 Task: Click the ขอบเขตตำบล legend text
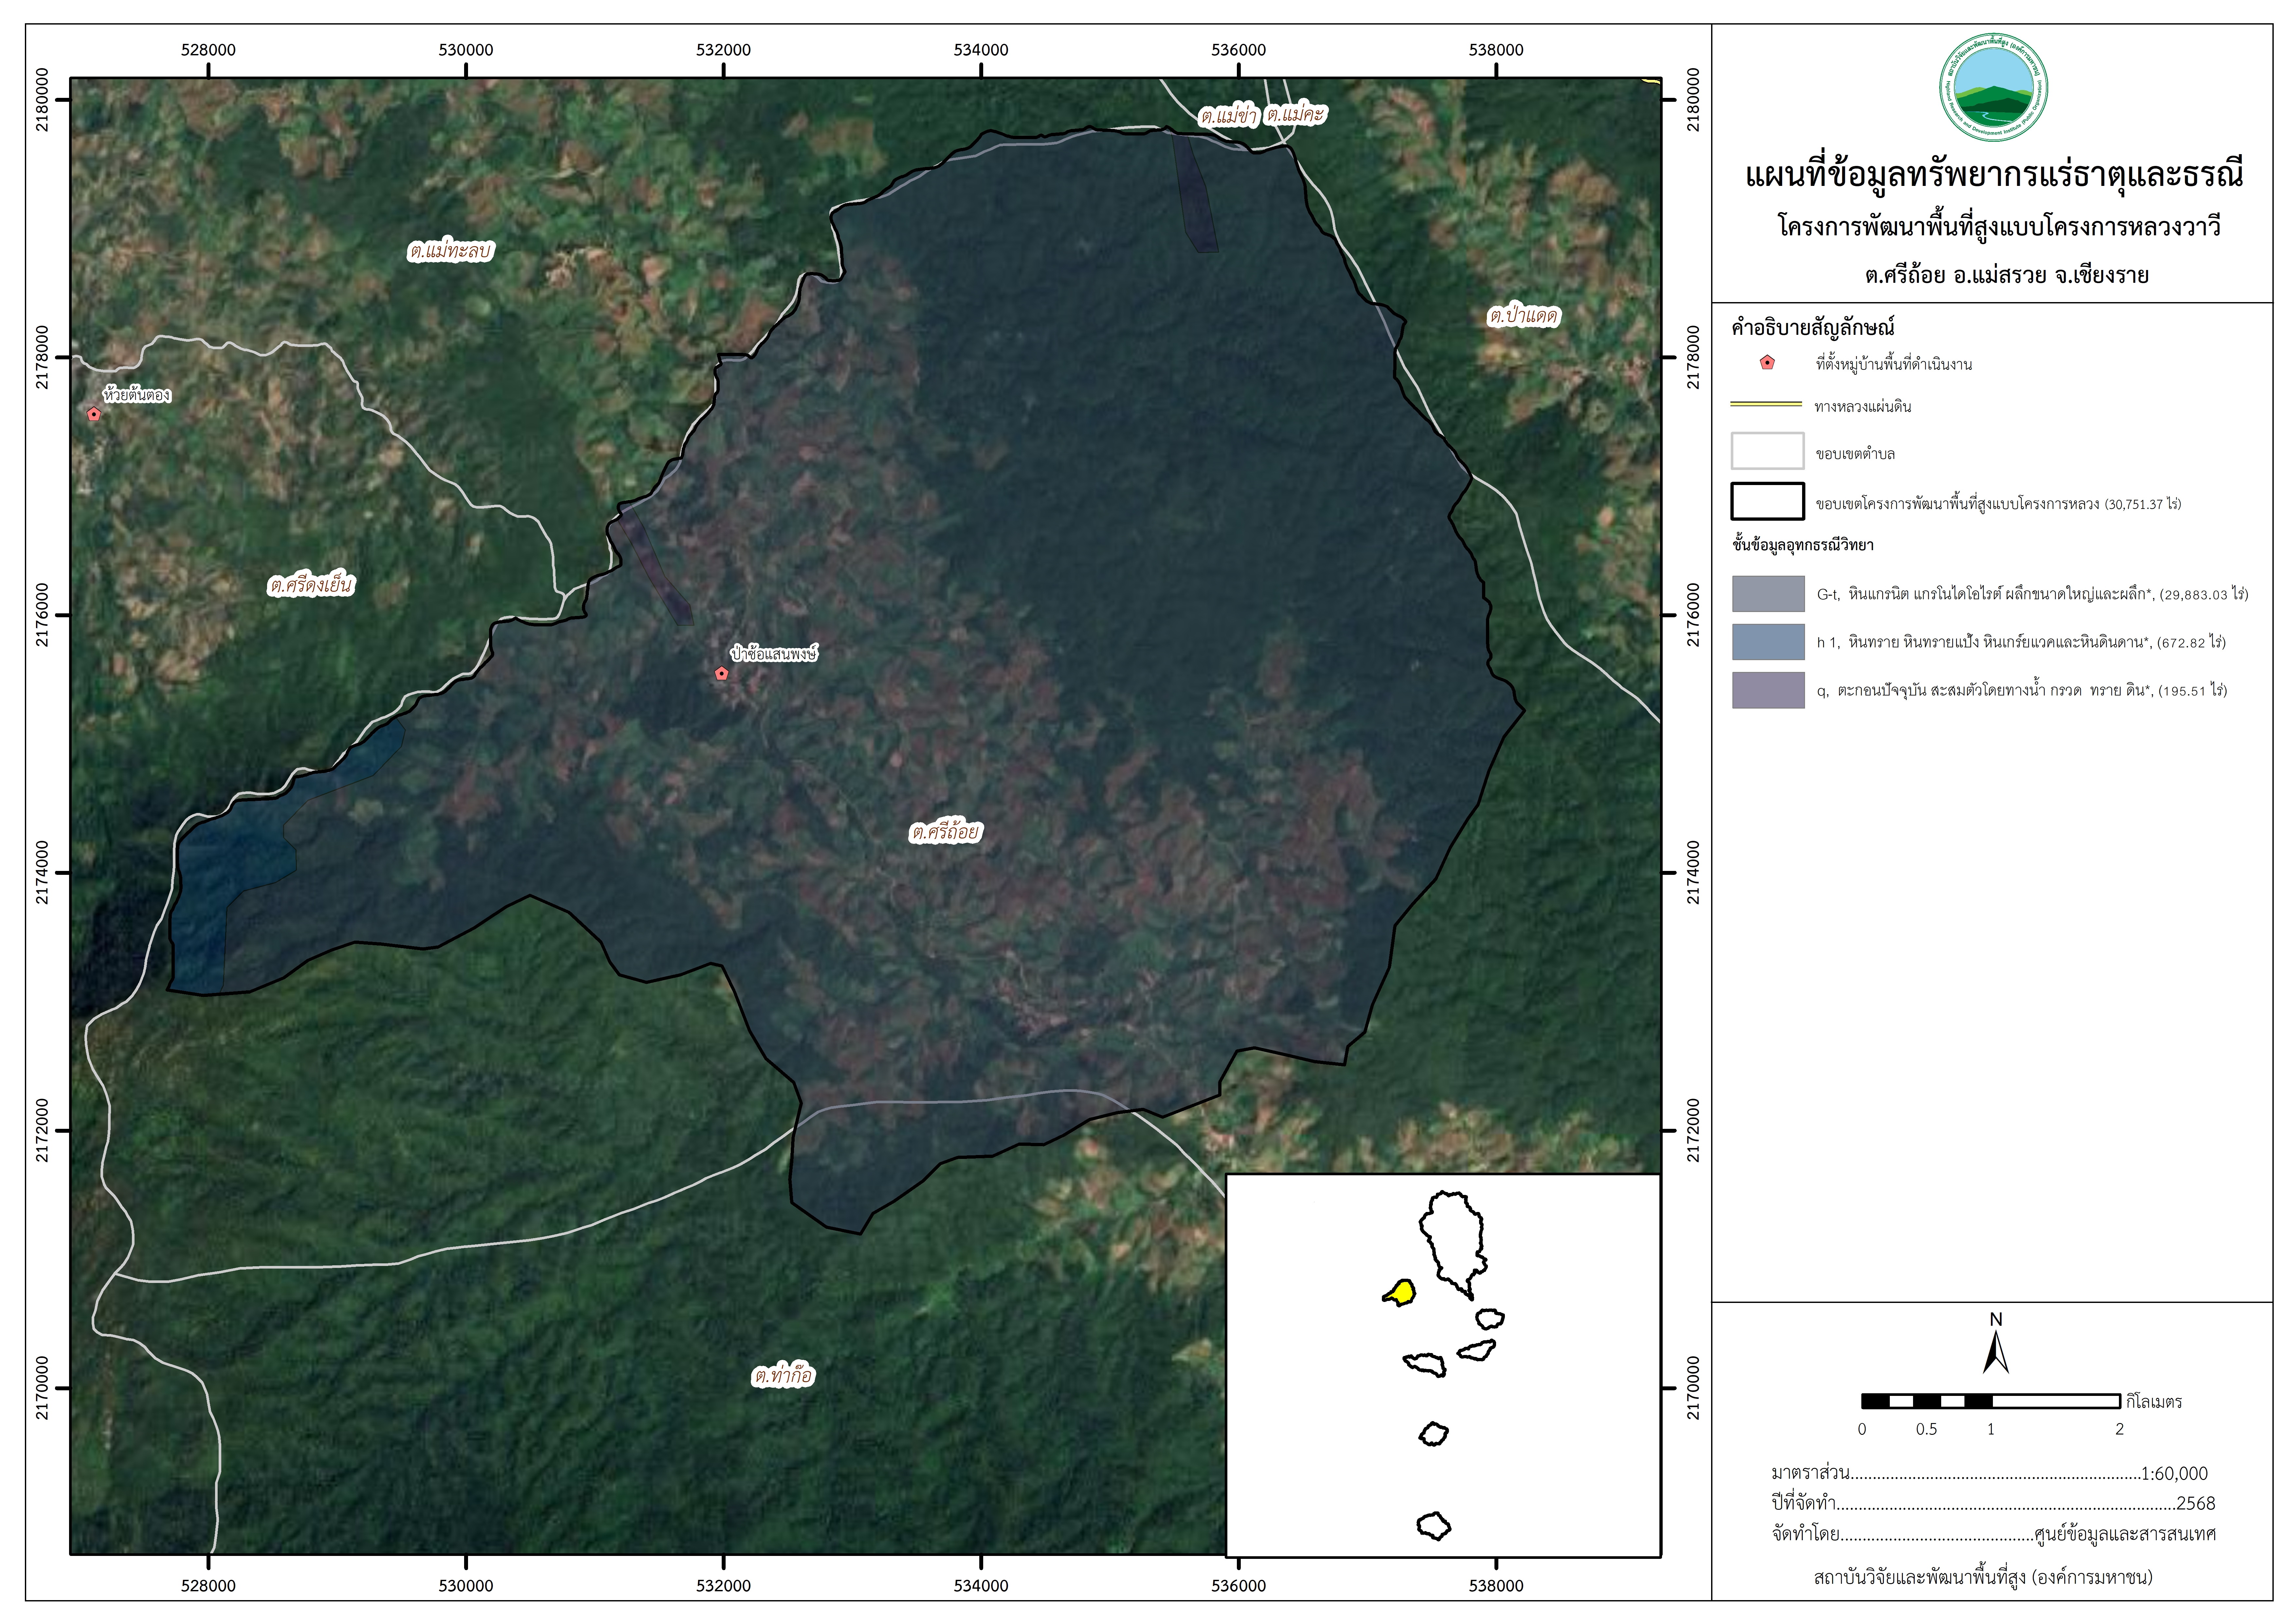(x=1855, y=454)
